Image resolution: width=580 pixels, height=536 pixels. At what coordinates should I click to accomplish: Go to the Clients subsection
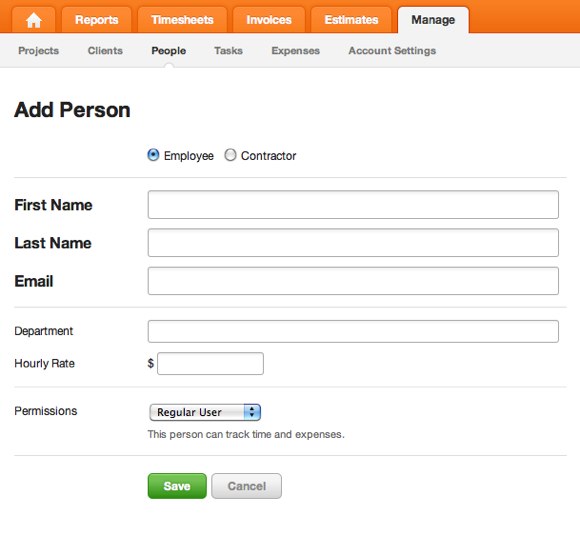(105, 51)
